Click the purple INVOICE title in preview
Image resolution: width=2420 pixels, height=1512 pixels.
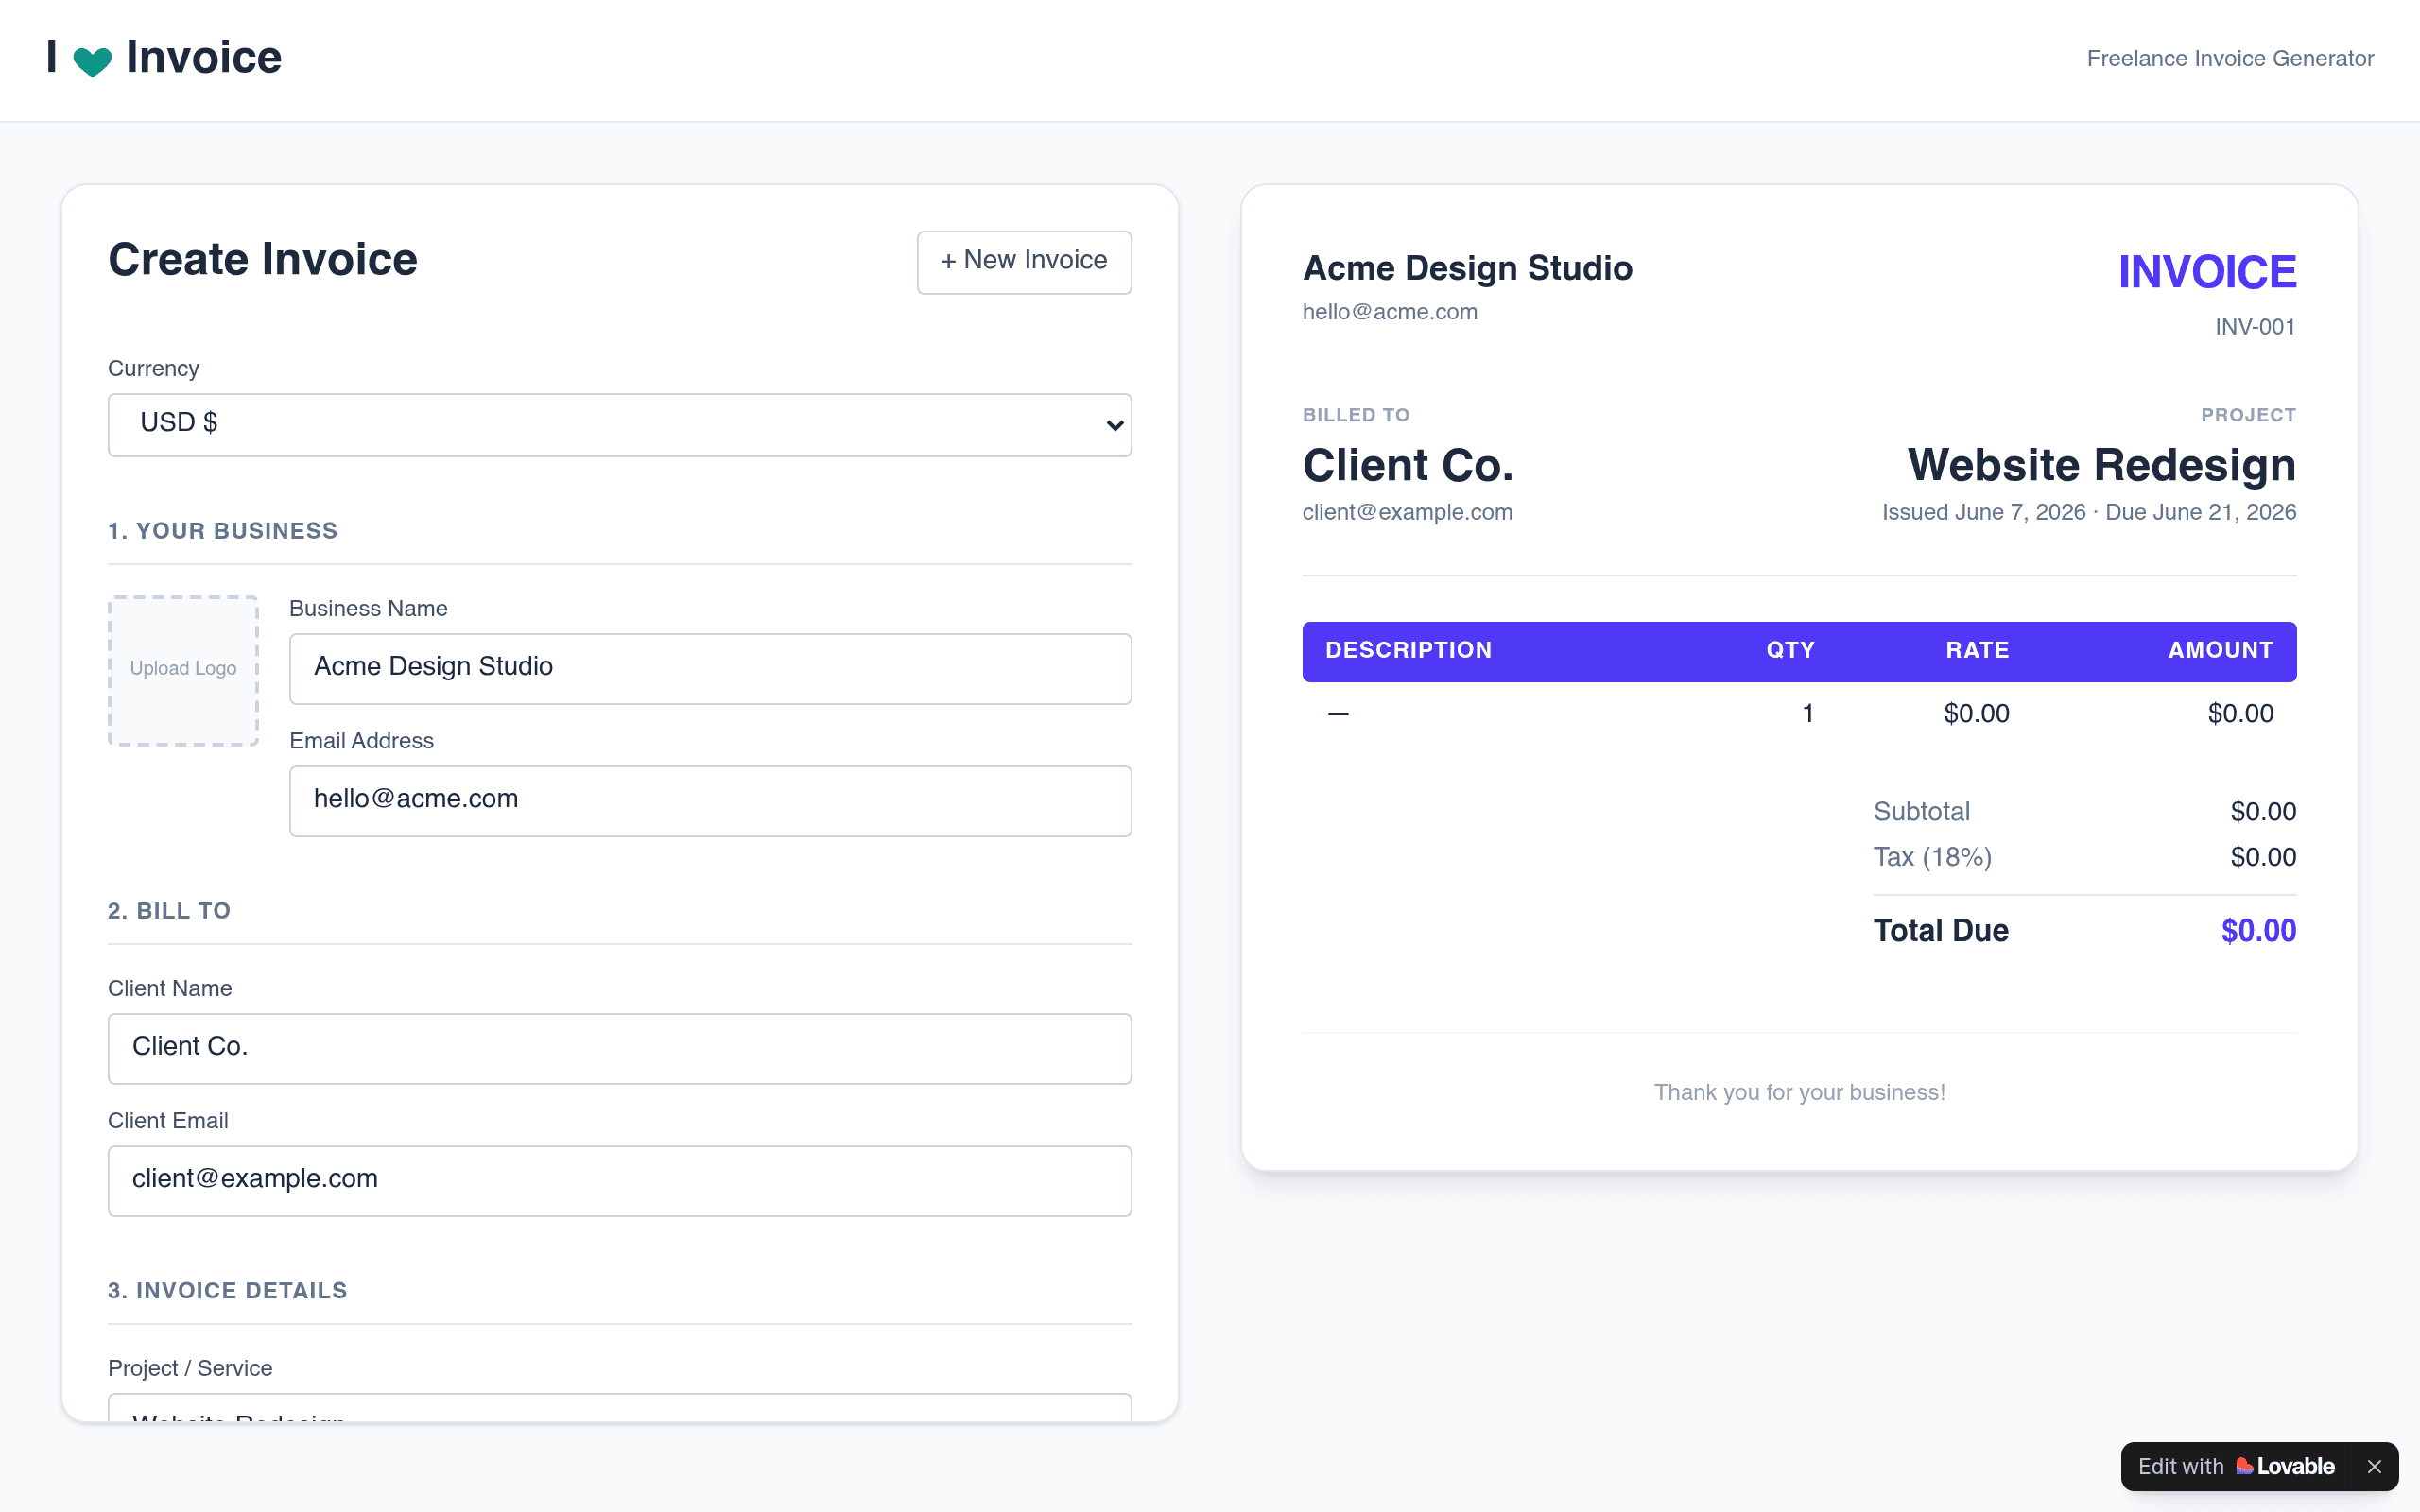[x=2207, y=272]
